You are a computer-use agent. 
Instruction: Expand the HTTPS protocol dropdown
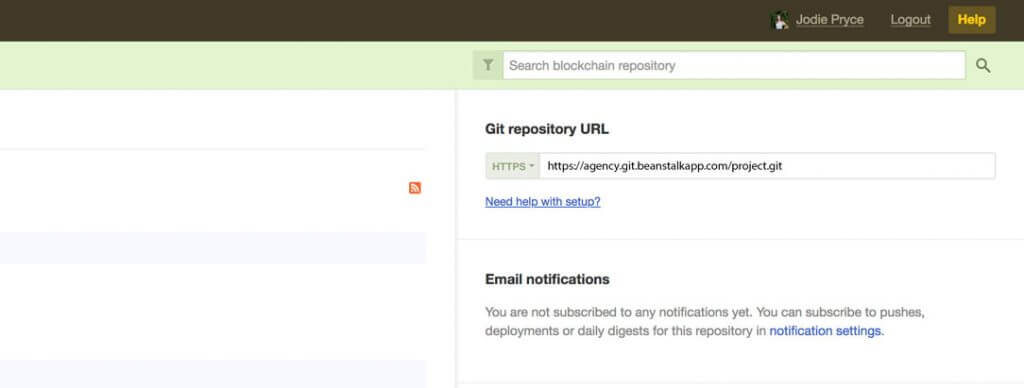pyautogui.click(x=513, y=166)
